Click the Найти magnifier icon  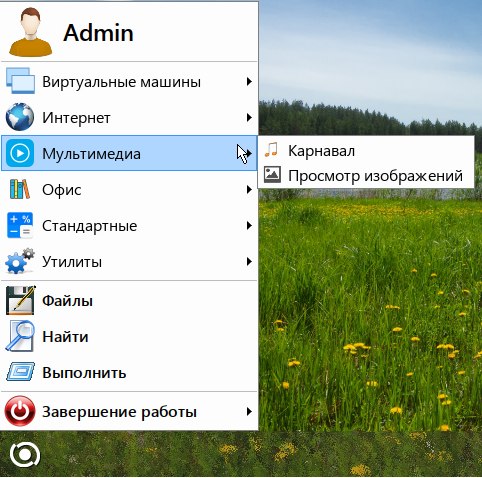(x=20, y=336)
